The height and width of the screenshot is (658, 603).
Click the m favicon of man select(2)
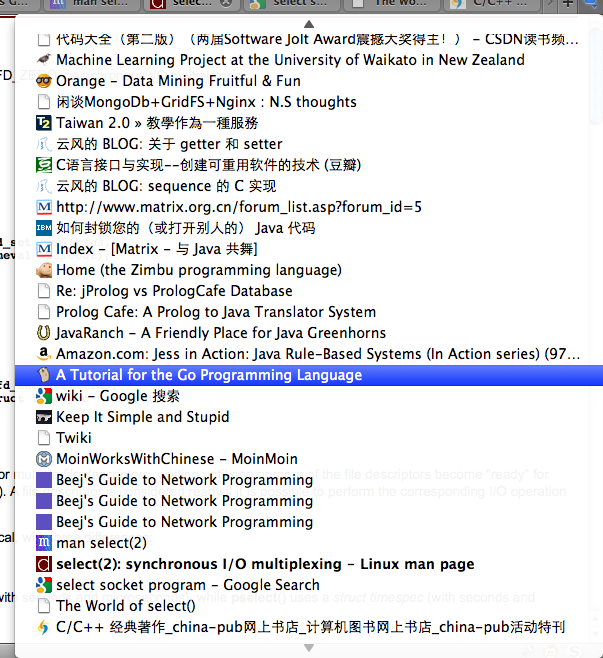click(x=44, y=543)
